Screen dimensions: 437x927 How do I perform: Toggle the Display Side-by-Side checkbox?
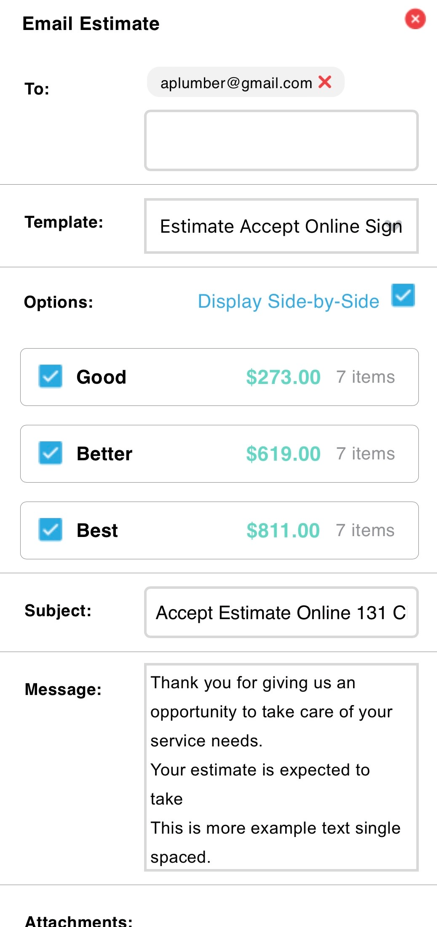(403, 295)
